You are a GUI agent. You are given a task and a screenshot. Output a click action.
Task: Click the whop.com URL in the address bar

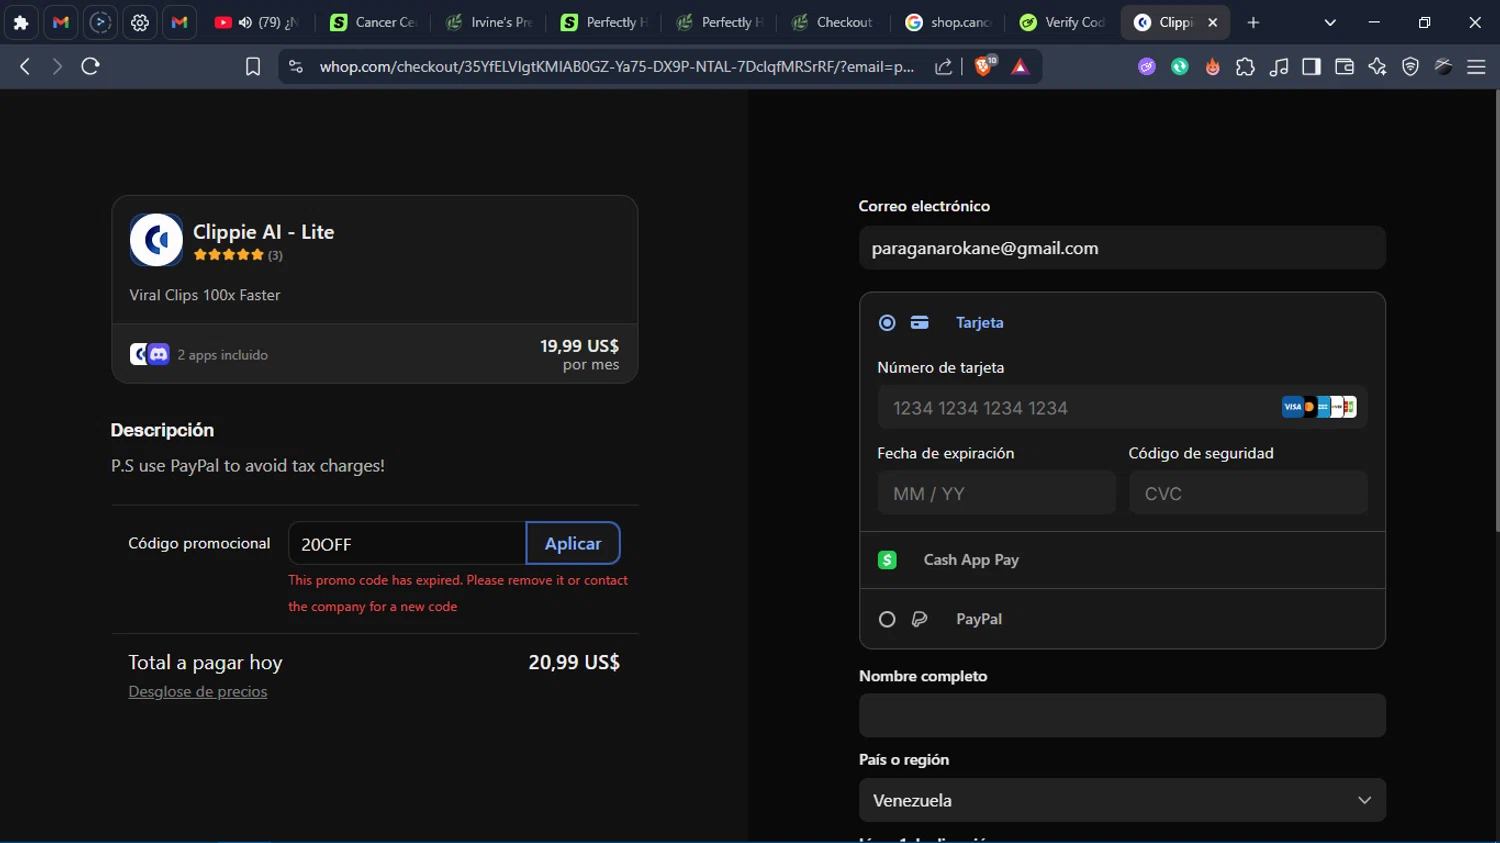616,66
